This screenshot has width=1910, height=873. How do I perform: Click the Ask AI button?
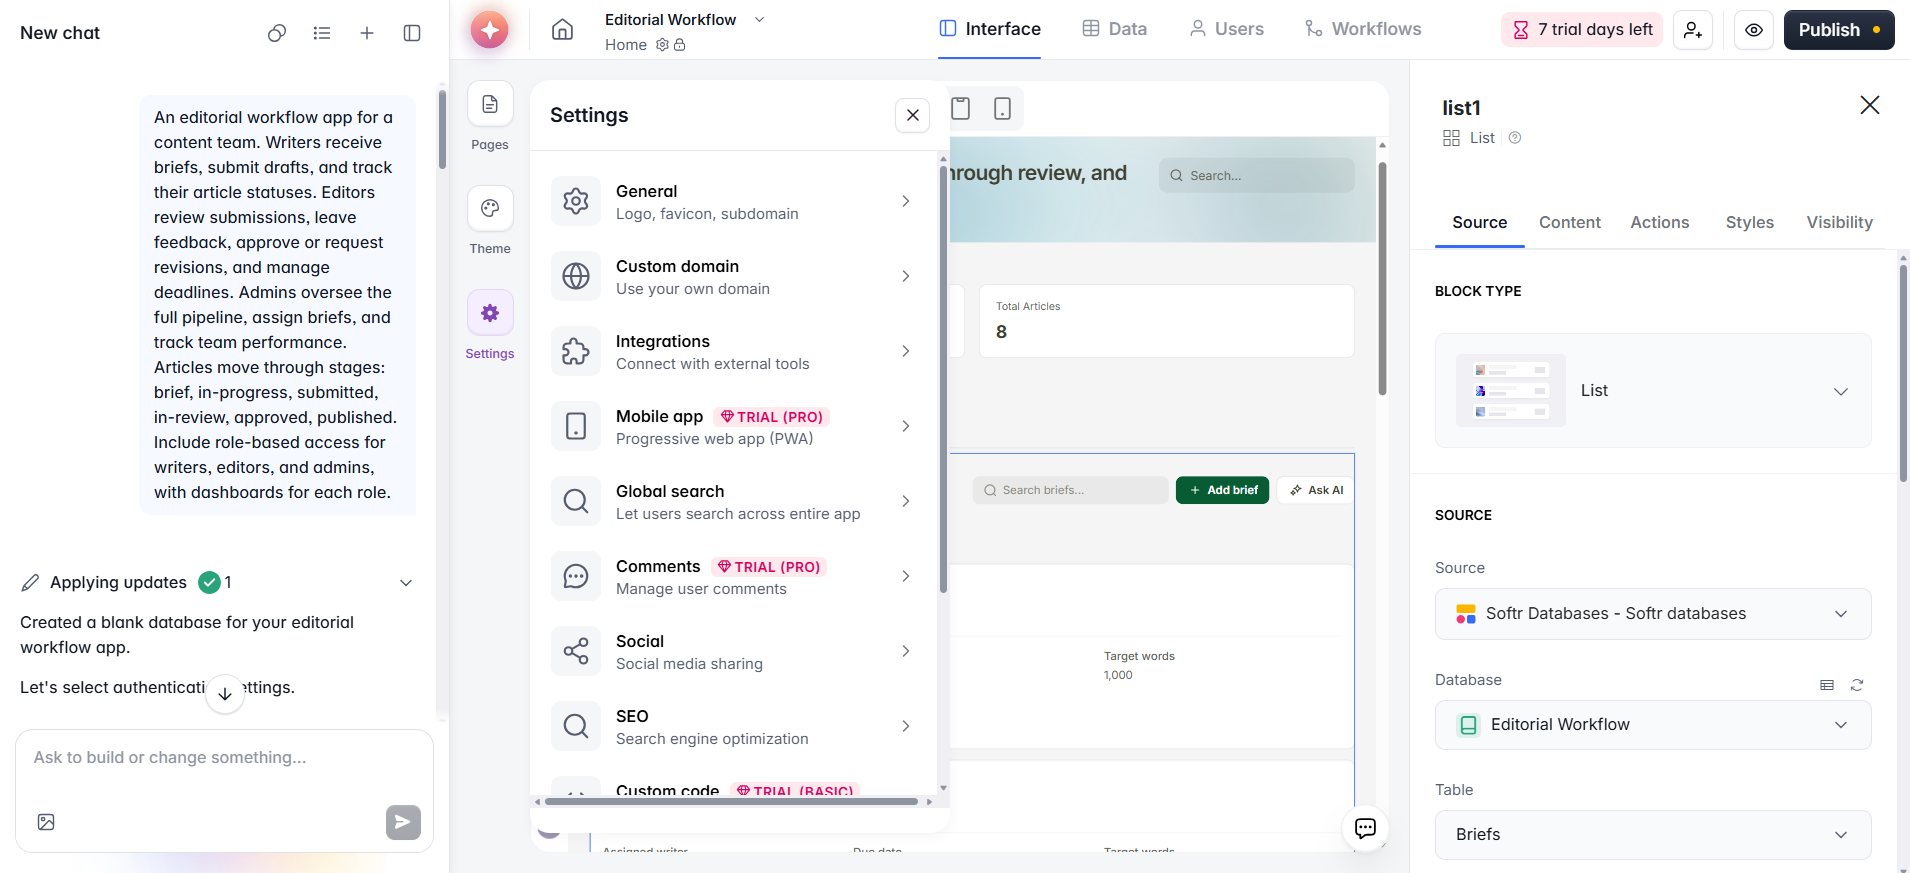tap(1316, 490)
